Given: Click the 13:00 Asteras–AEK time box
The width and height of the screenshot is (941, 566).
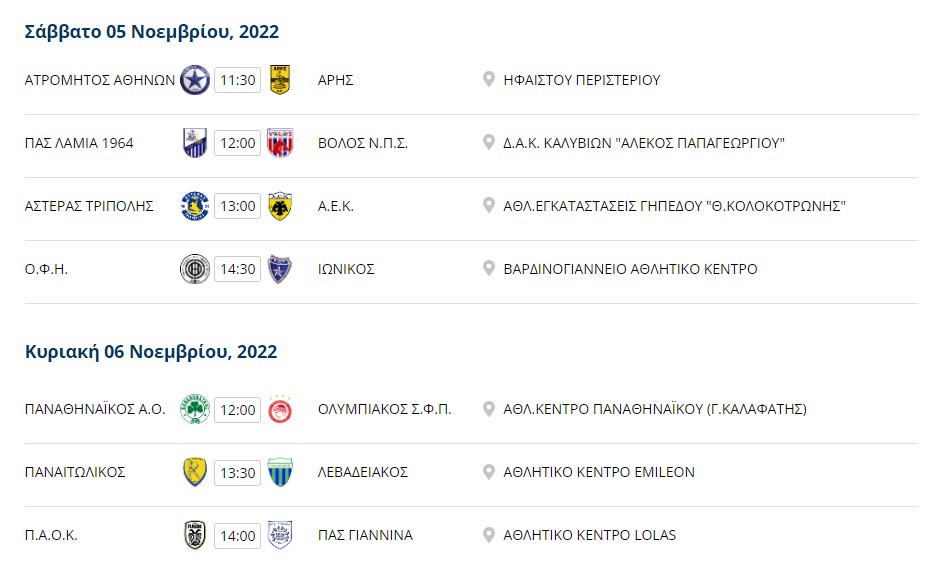Looking at the screenshot, I should coord(238,206).
